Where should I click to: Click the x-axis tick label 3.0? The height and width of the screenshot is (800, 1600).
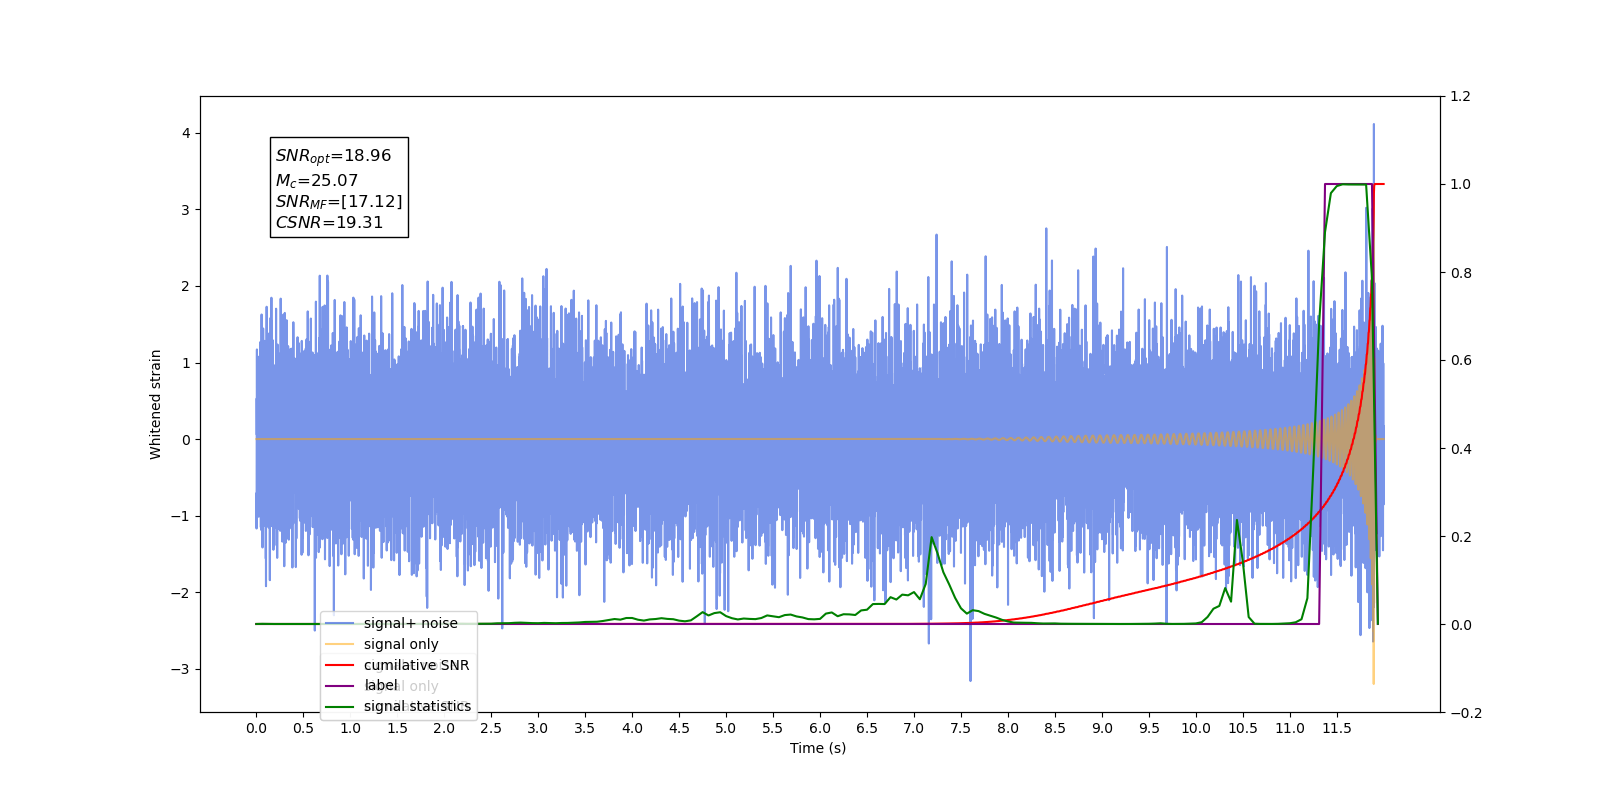point(538,728)
